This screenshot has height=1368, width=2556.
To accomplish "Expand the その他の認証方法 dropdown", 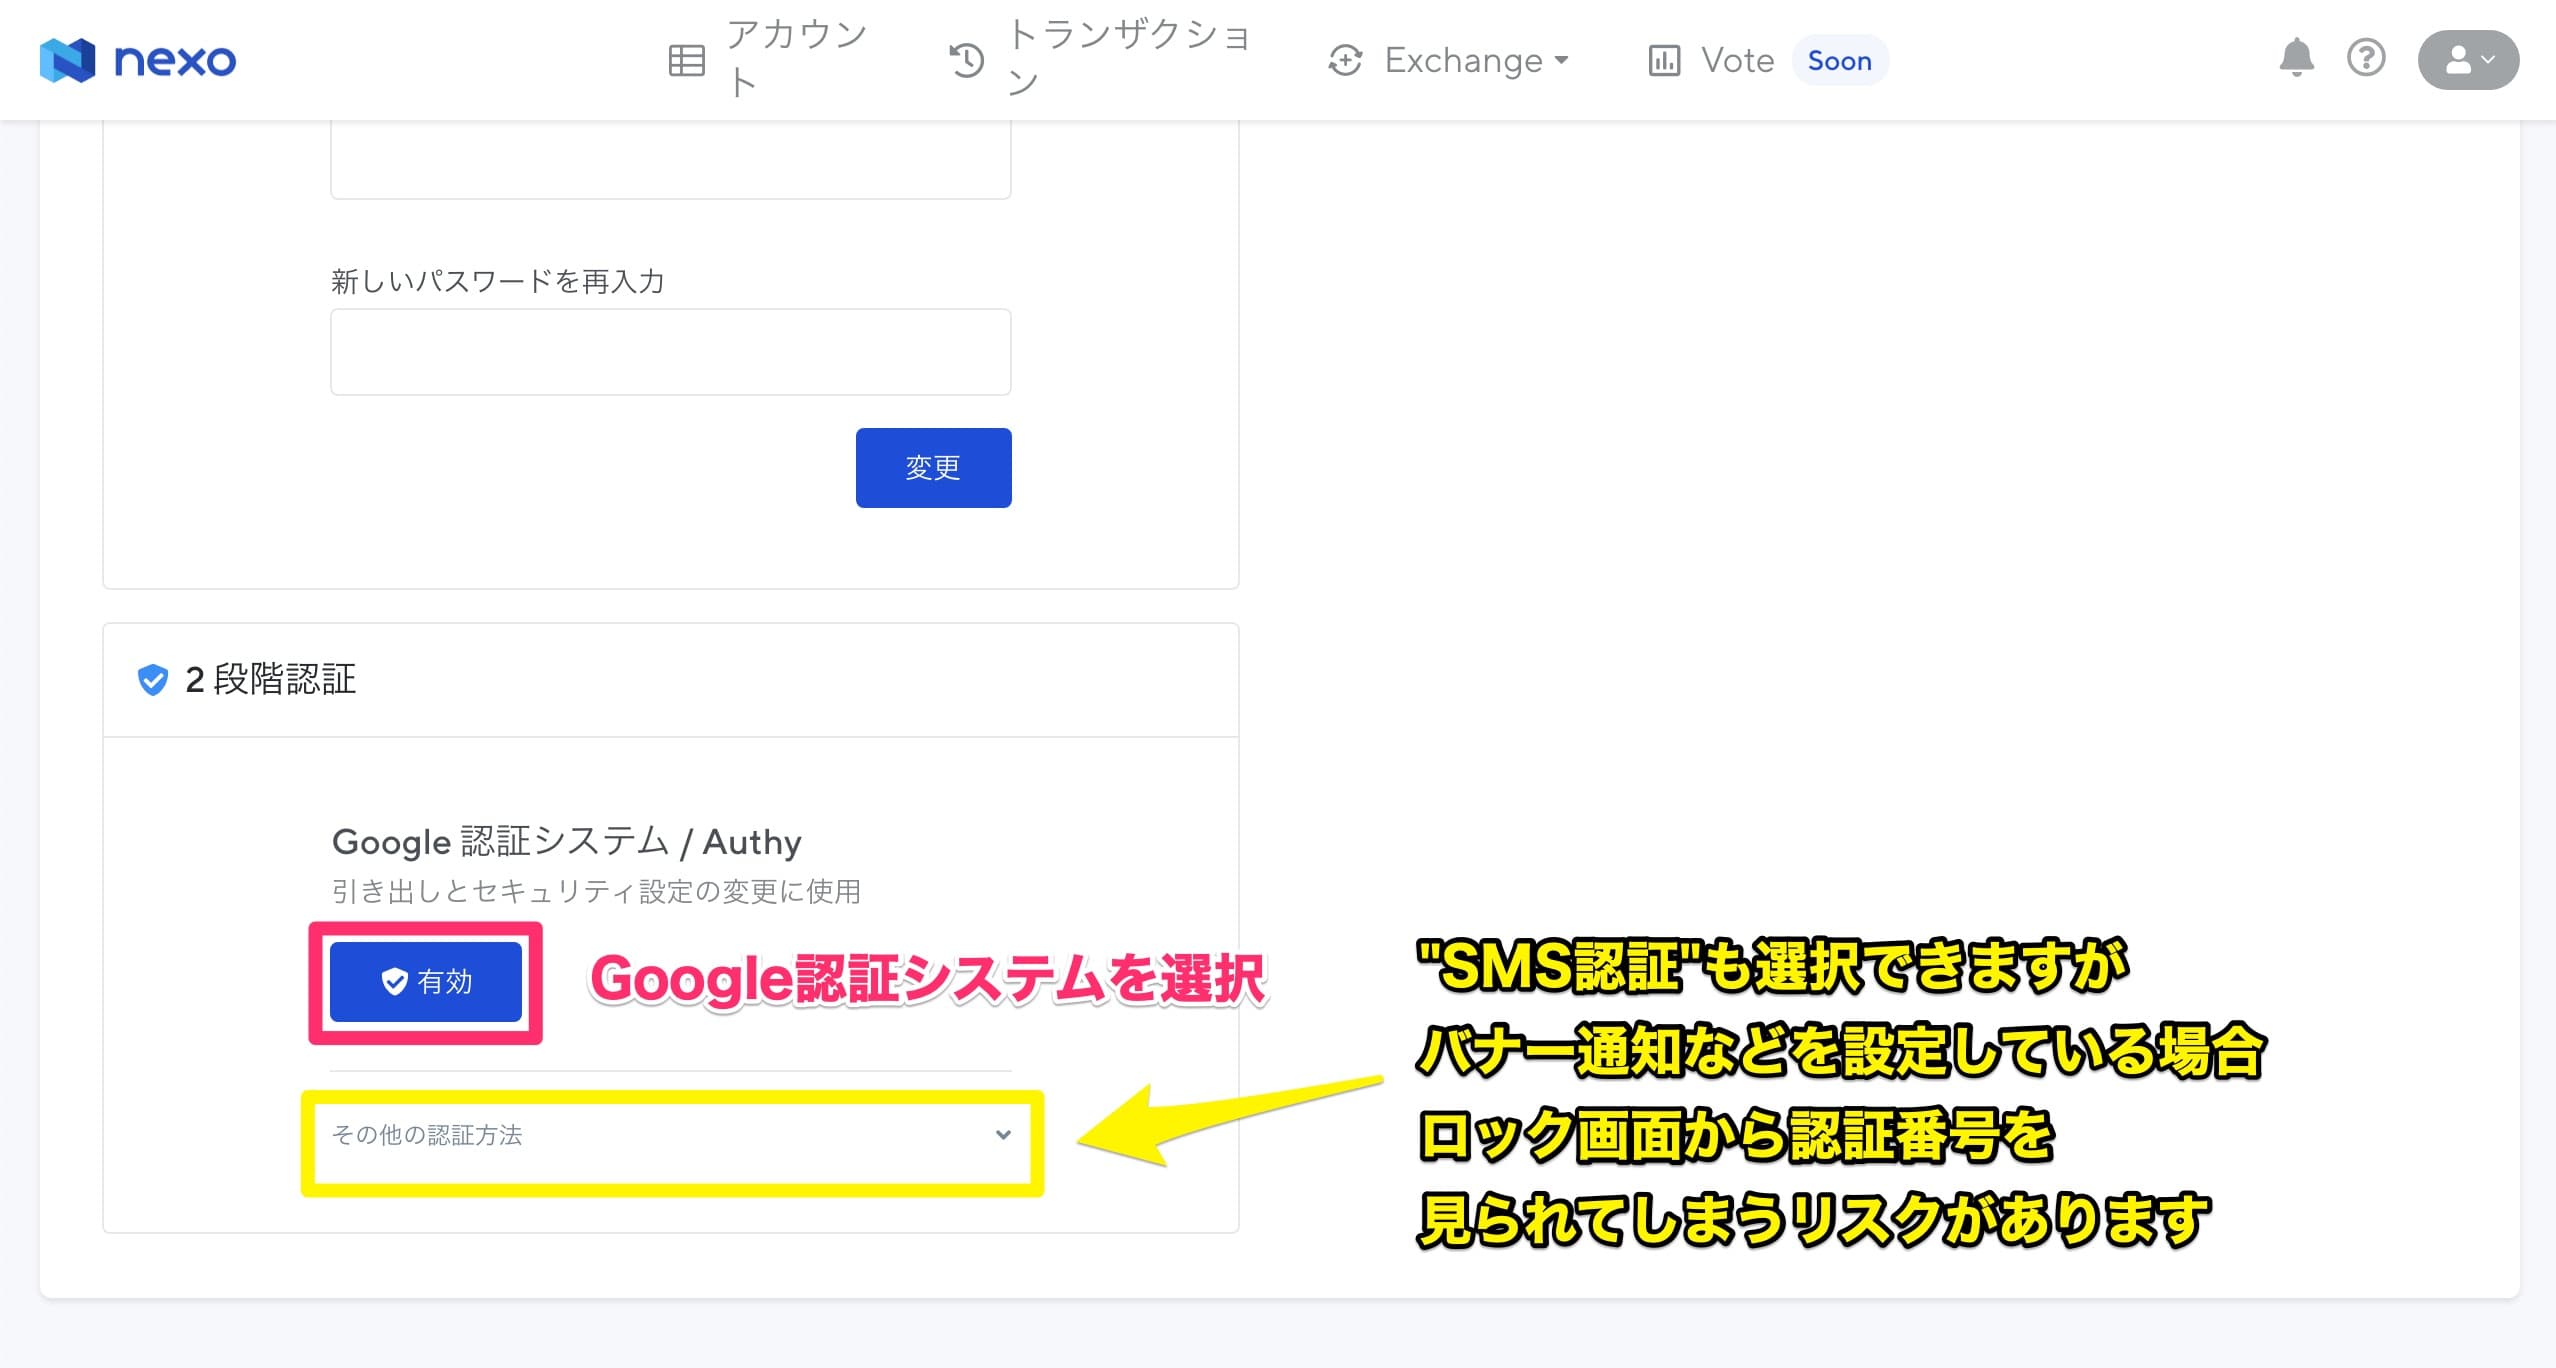I will tap(671, 1135).
